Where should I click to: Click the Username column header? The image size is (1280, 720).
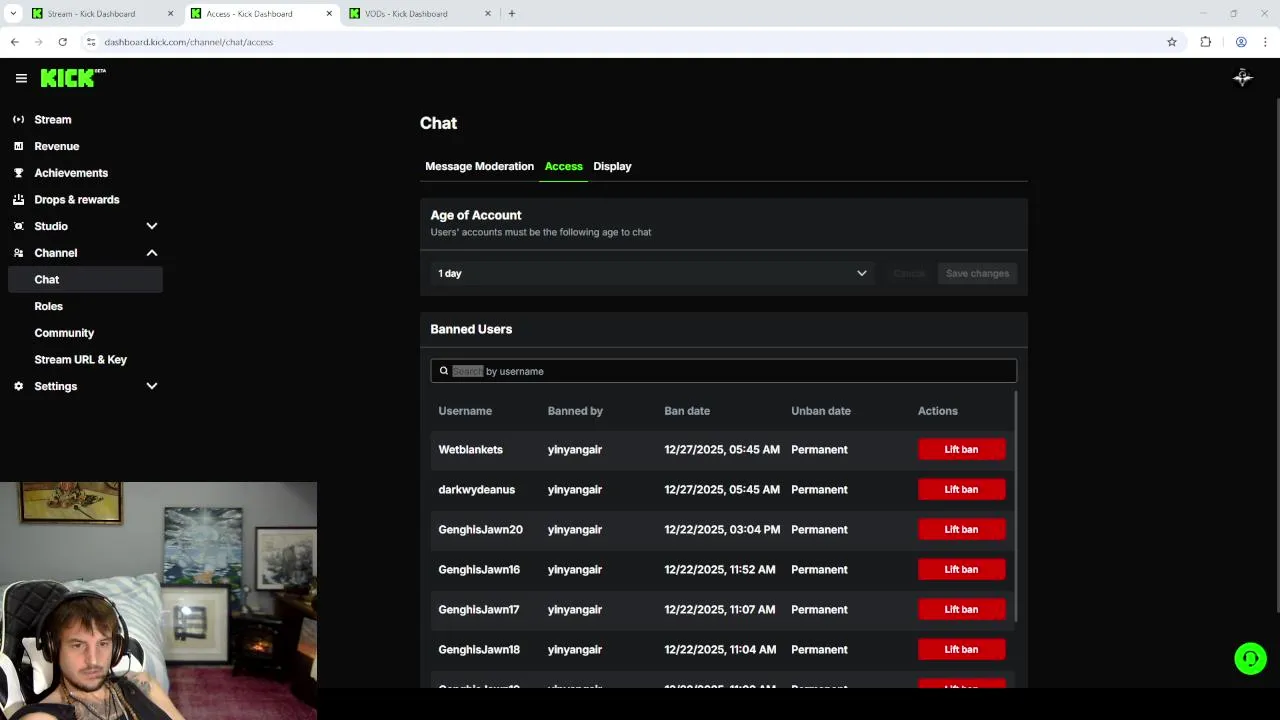[465, 411]
